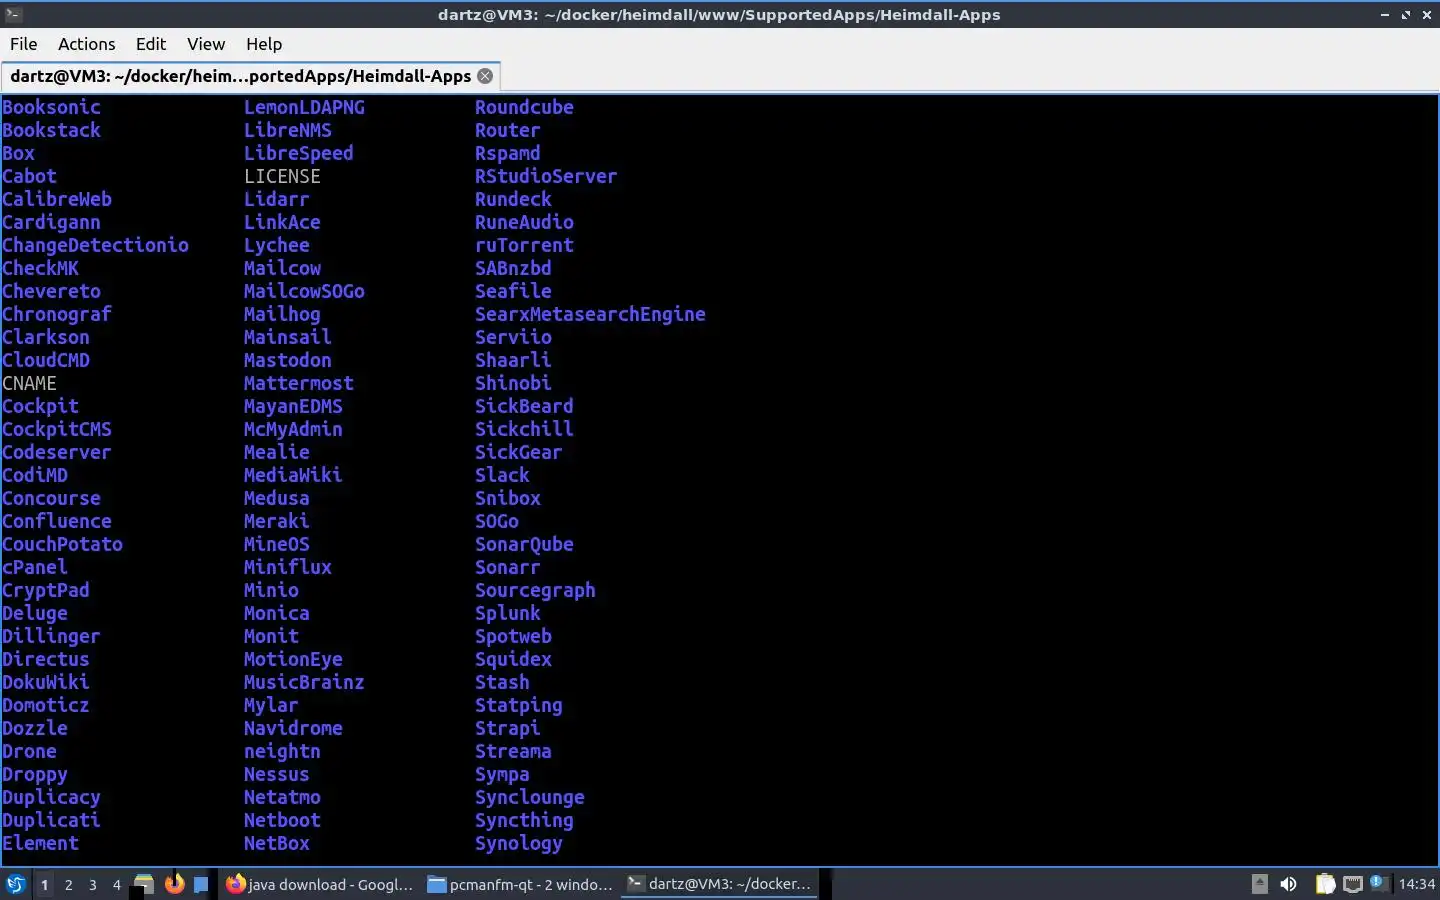Click the Sourcegraph directory entry
This screenshot has width=1440, height=900.
pyautogui.click(x=535, y=590)
